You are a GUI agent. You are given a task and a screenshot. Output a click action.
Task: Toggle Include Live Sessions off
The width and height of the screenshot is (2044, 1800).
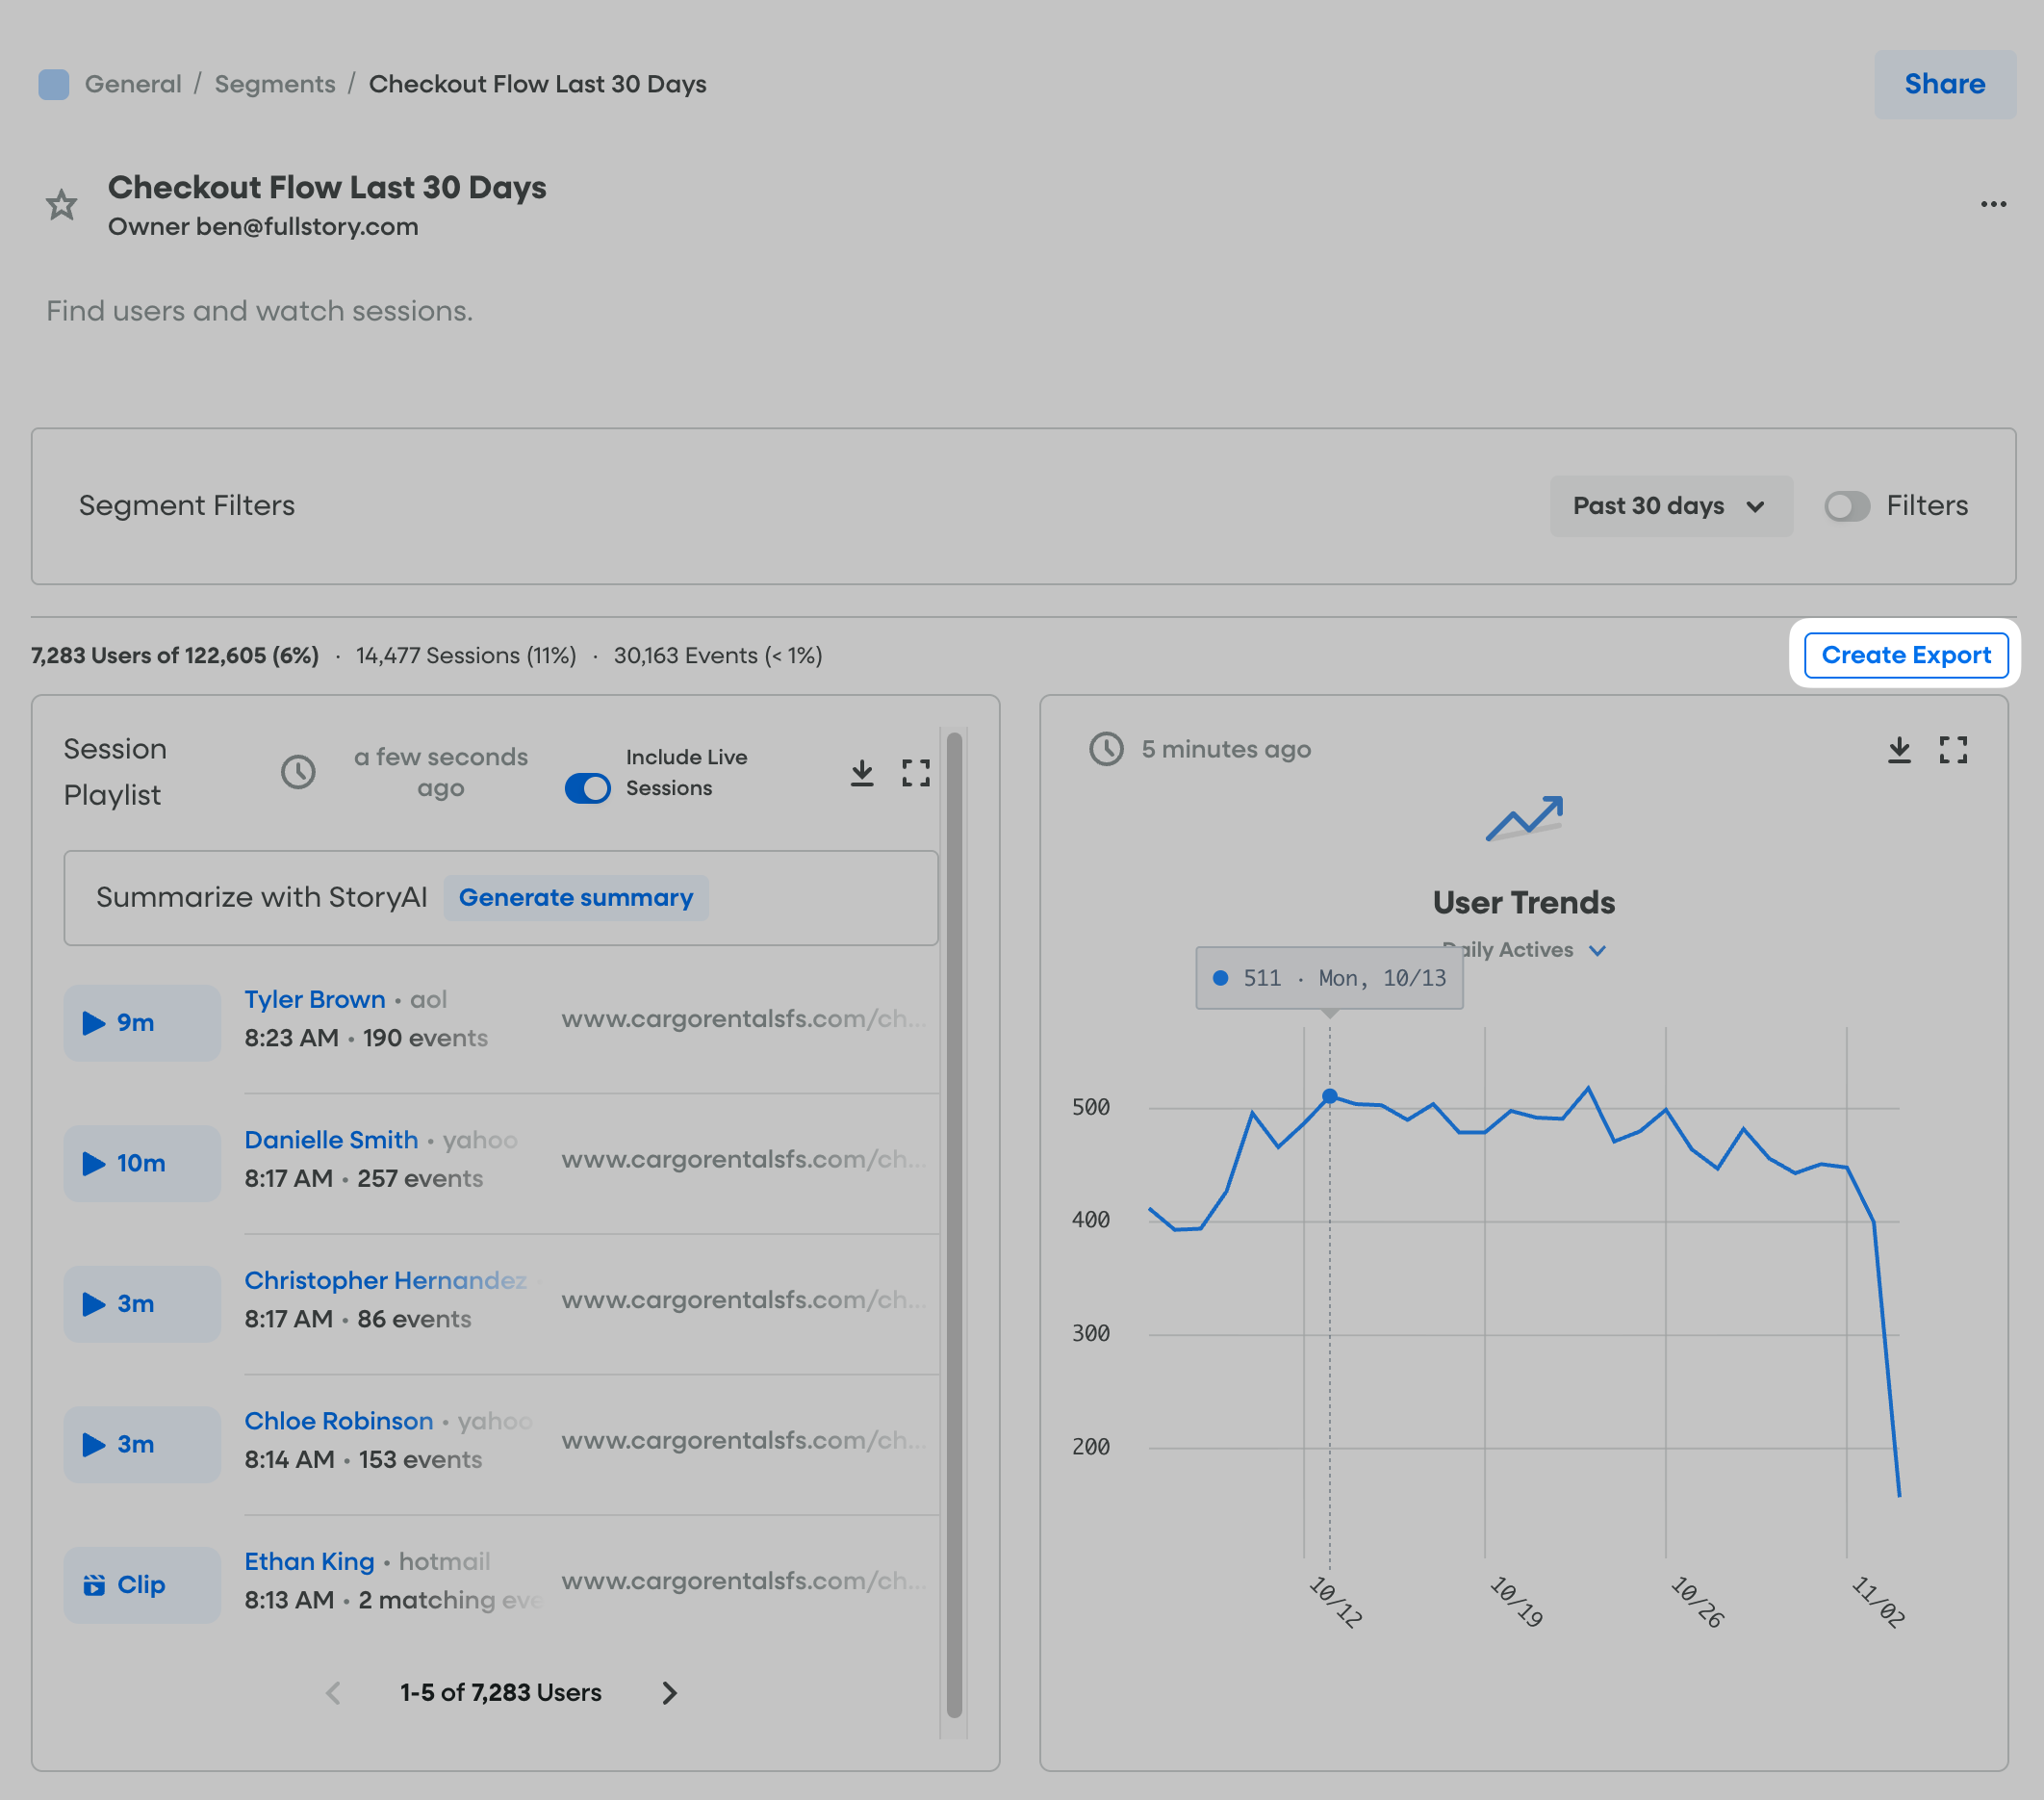587,788
